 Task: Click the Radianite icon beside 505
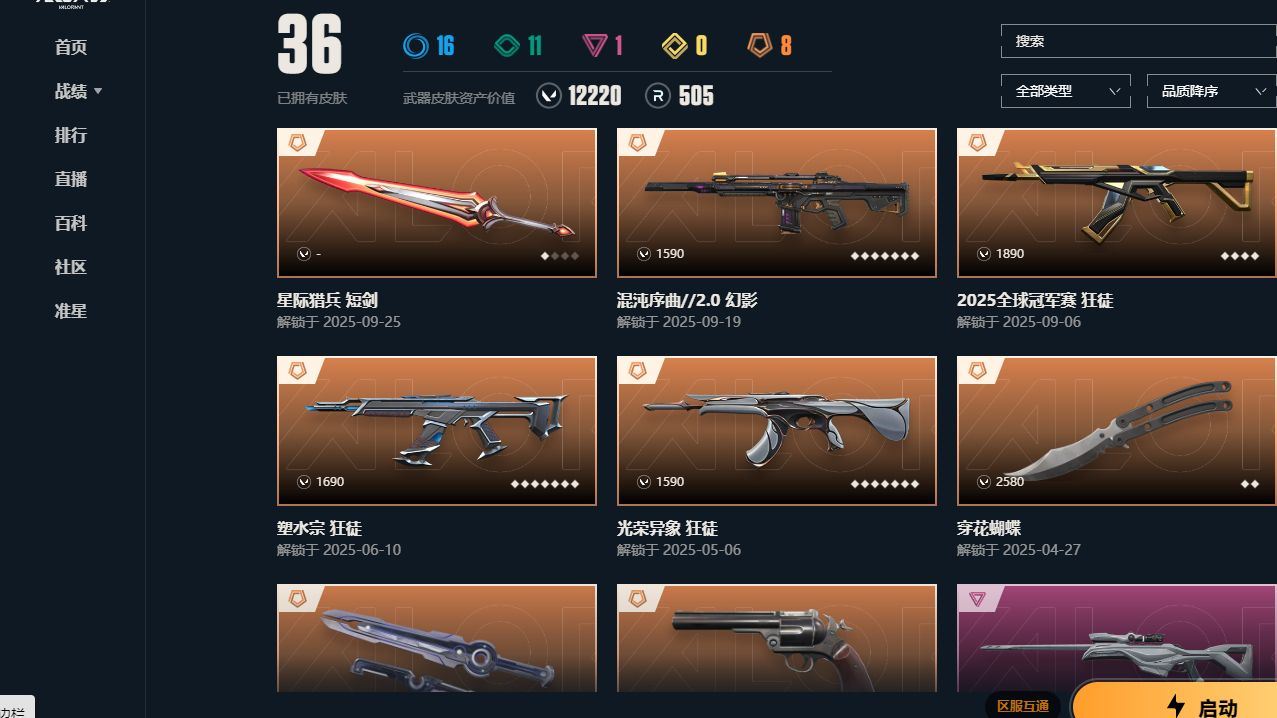657,96
